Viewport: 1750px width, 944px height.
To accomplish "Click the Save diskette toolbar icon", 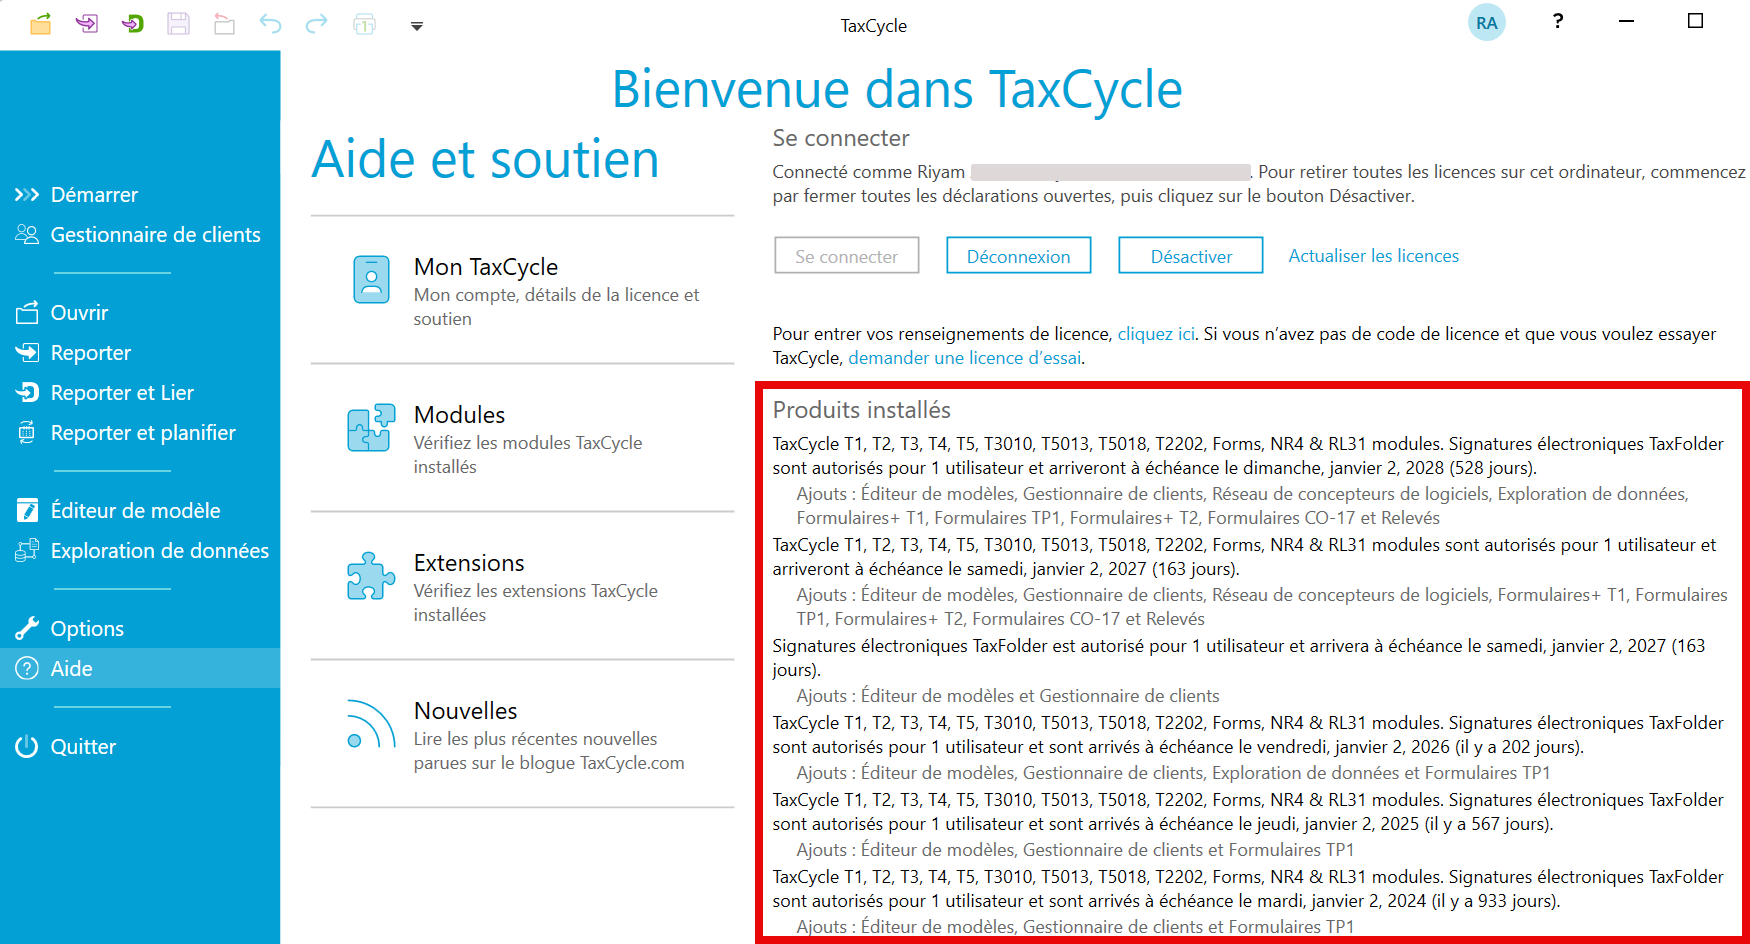I will [x=178, y=24].
